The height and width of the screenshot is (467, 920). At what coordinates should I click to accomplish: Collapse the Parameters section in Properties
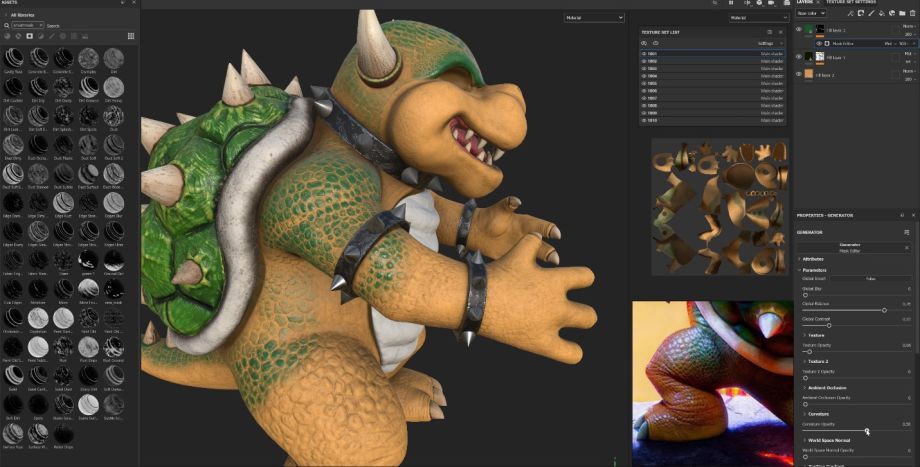801,270
